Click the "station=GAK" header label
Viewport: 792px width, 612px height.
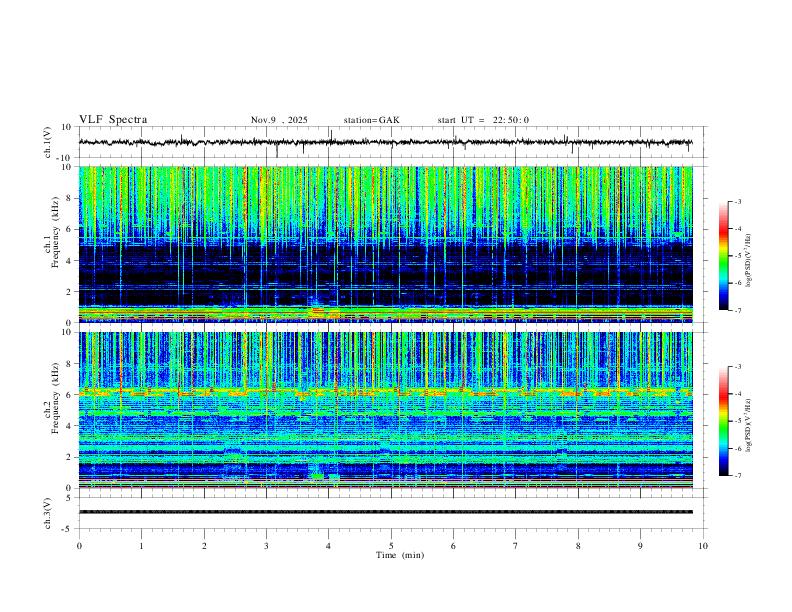click(x=371, y=120)
